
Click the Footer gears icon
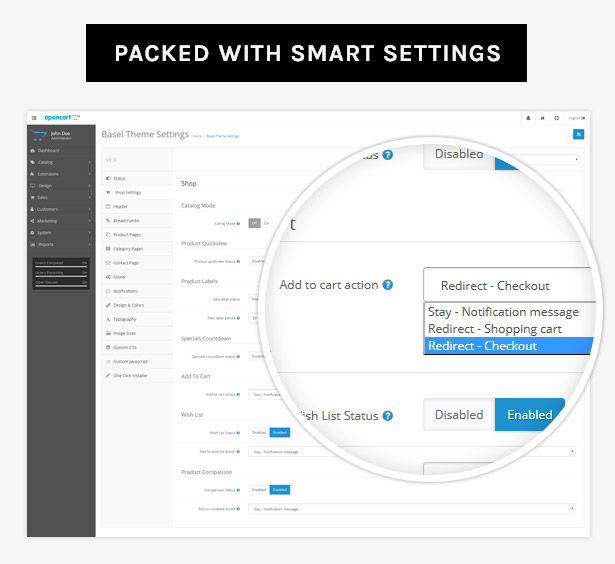point(108,277)
